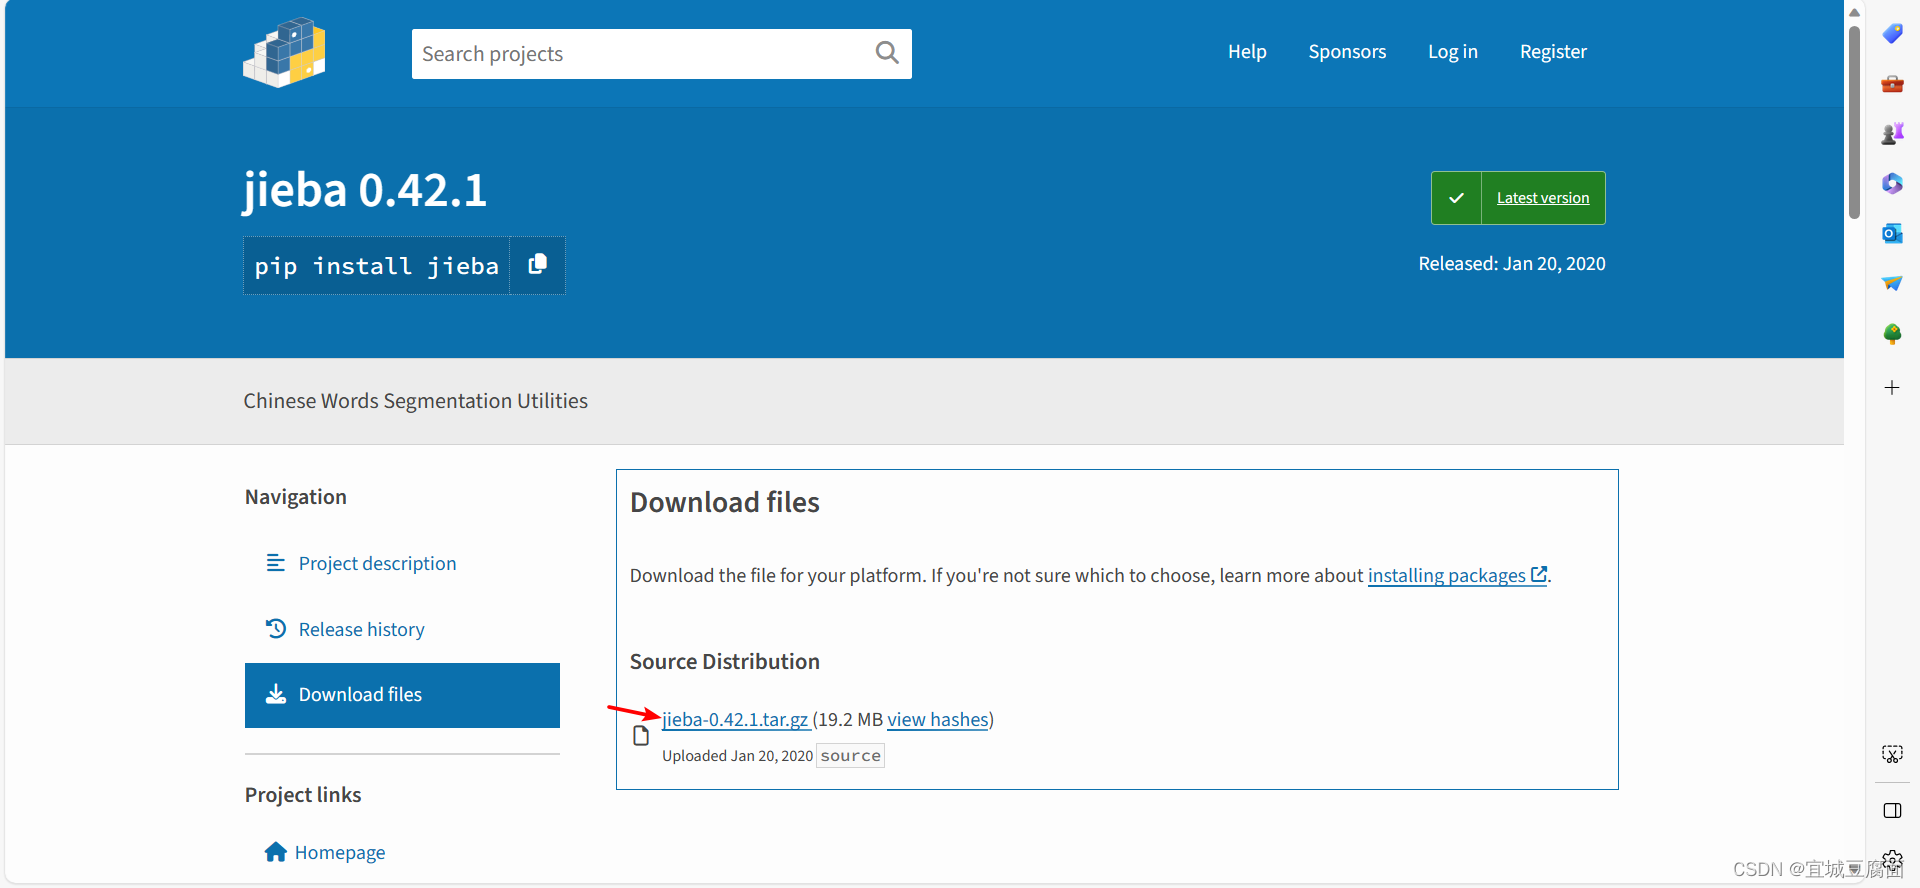
Task: Click the scrollbar up arrow
Action: coord(1854,12)
